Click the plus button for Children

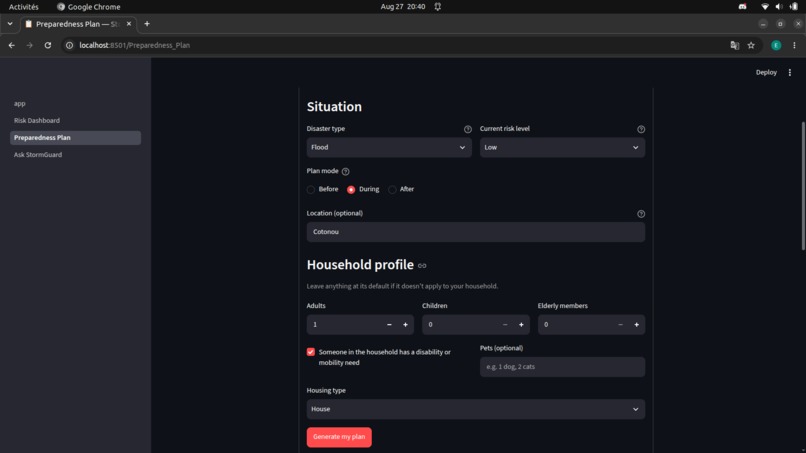tap(521, 324)
